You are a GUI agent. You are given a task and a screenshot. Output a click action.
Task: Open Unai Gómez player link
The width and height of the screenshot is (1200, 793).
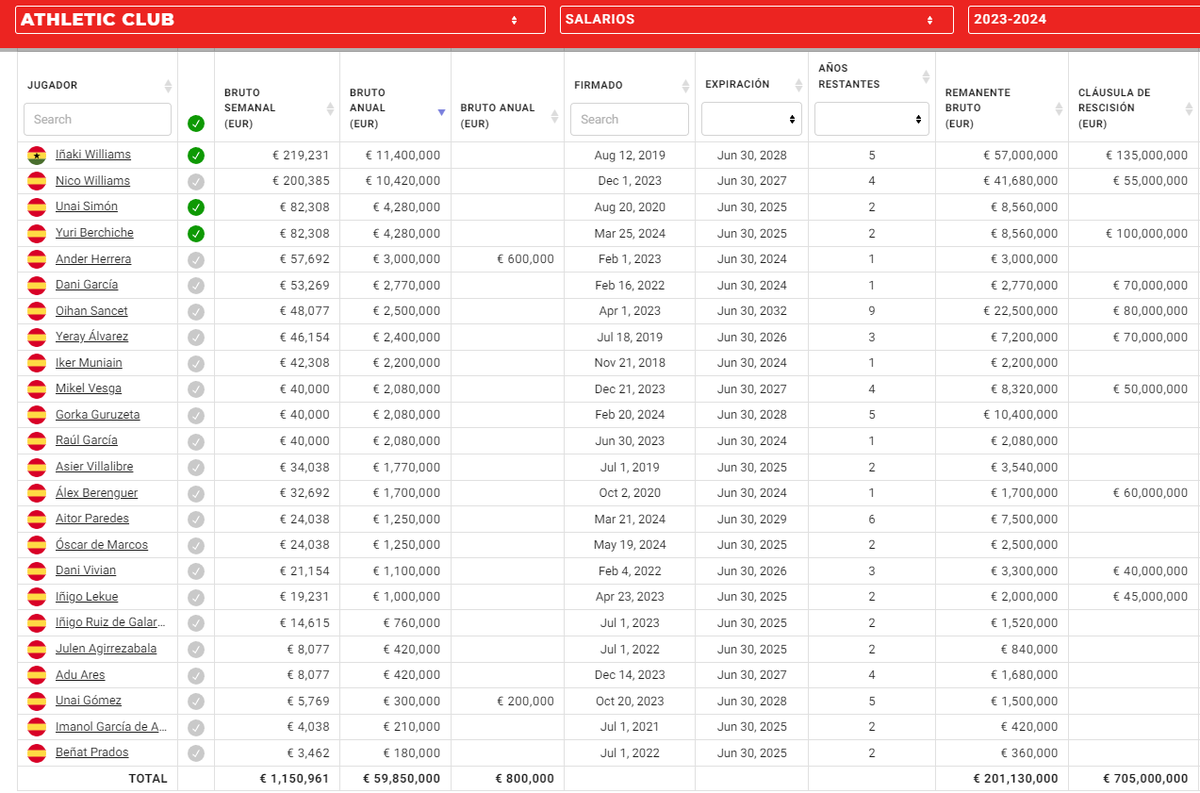coord(89,701)
